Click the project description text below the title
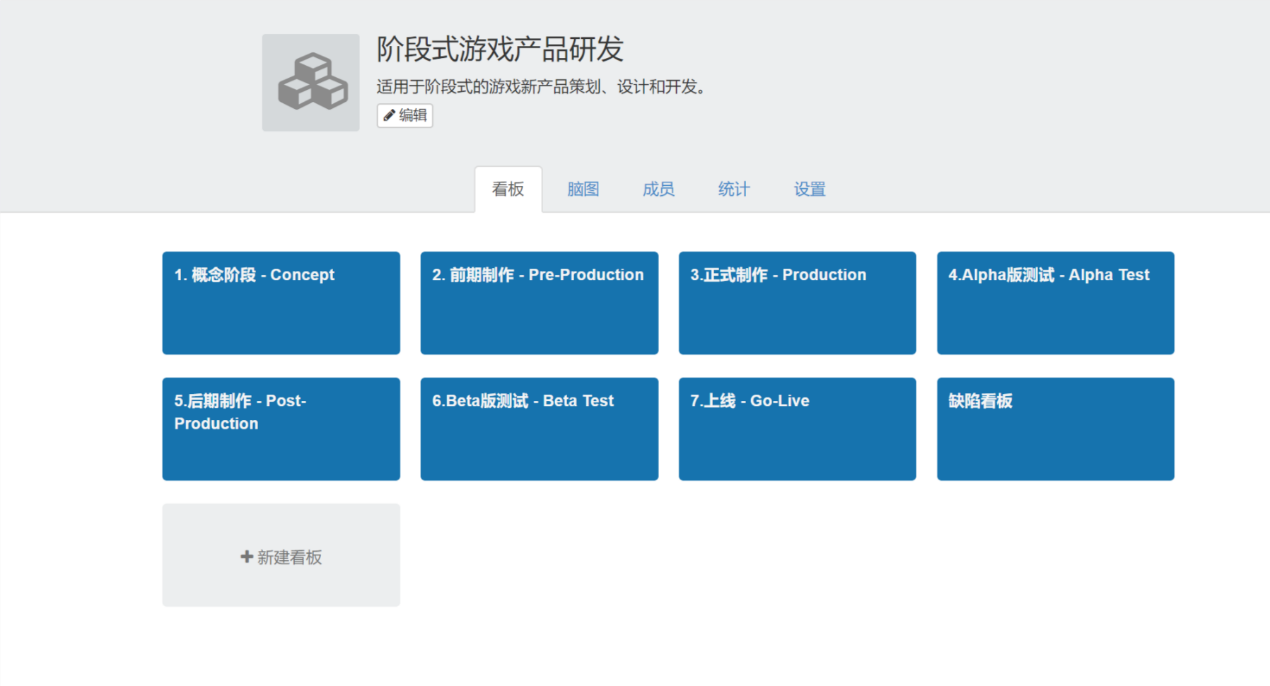Viewport: 1270px width, 686px height. coord(543,87)
